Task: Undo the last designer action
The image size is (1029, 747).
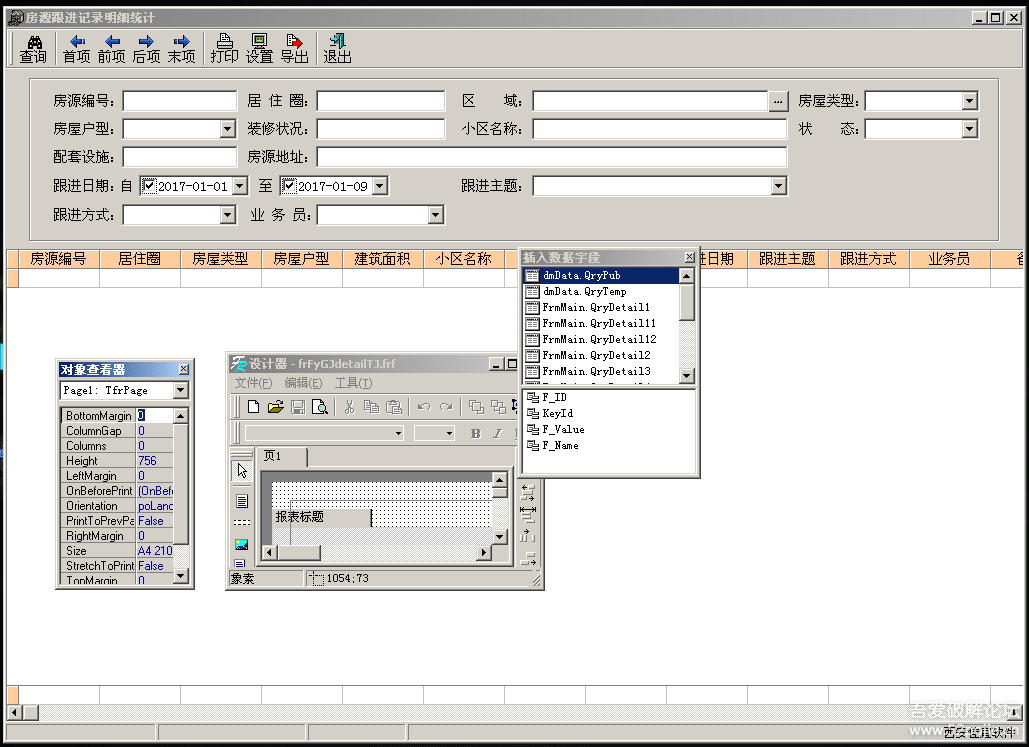Action: (x=424, y=408)
